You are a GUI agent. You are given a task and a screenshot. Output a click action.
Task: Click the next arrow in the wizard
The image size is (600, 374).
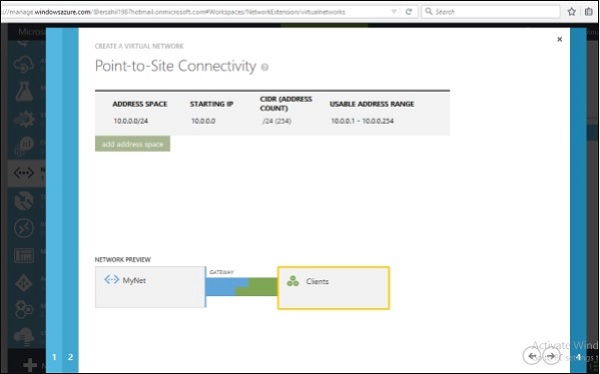pyautogui.click(x=551, y=356)
